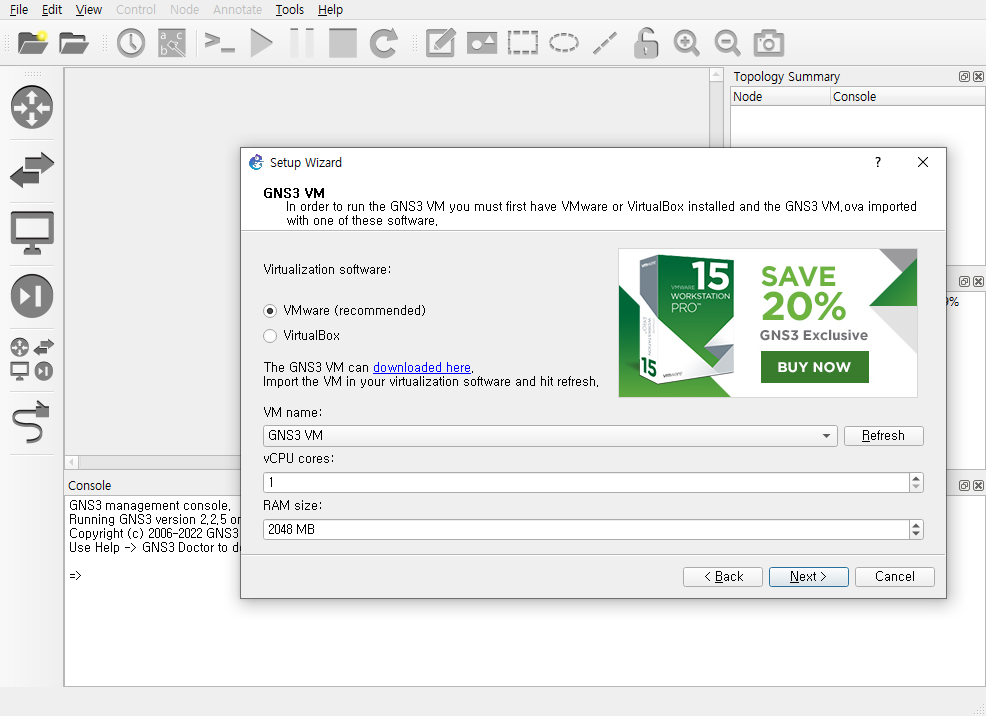Viewport: 986px width, 716px height.
Task: Open the downloaded here link
Action: [x=422, y=367]
